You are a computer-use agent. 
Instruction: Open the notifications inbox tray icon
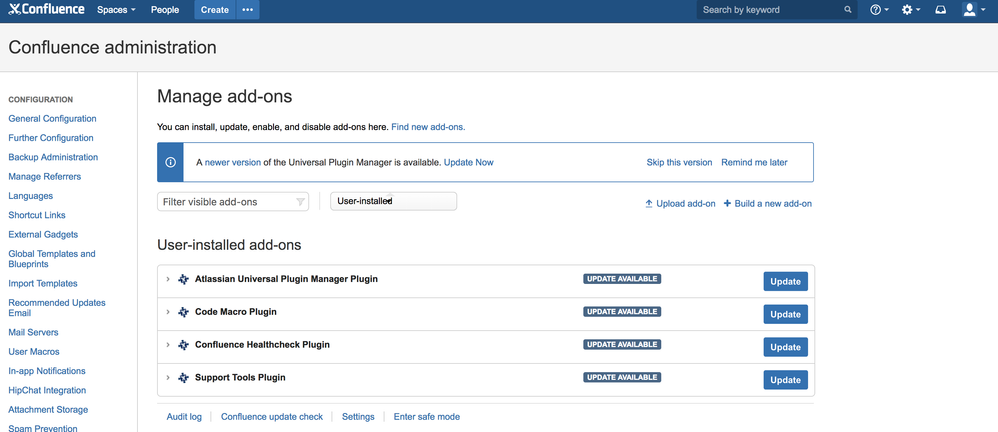[941, 10]
